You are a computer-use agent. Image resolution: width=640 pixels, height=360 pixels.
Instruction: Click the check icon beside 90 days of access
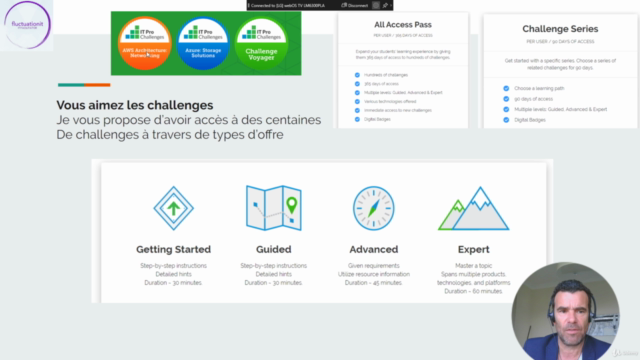[x=506, y=99]
